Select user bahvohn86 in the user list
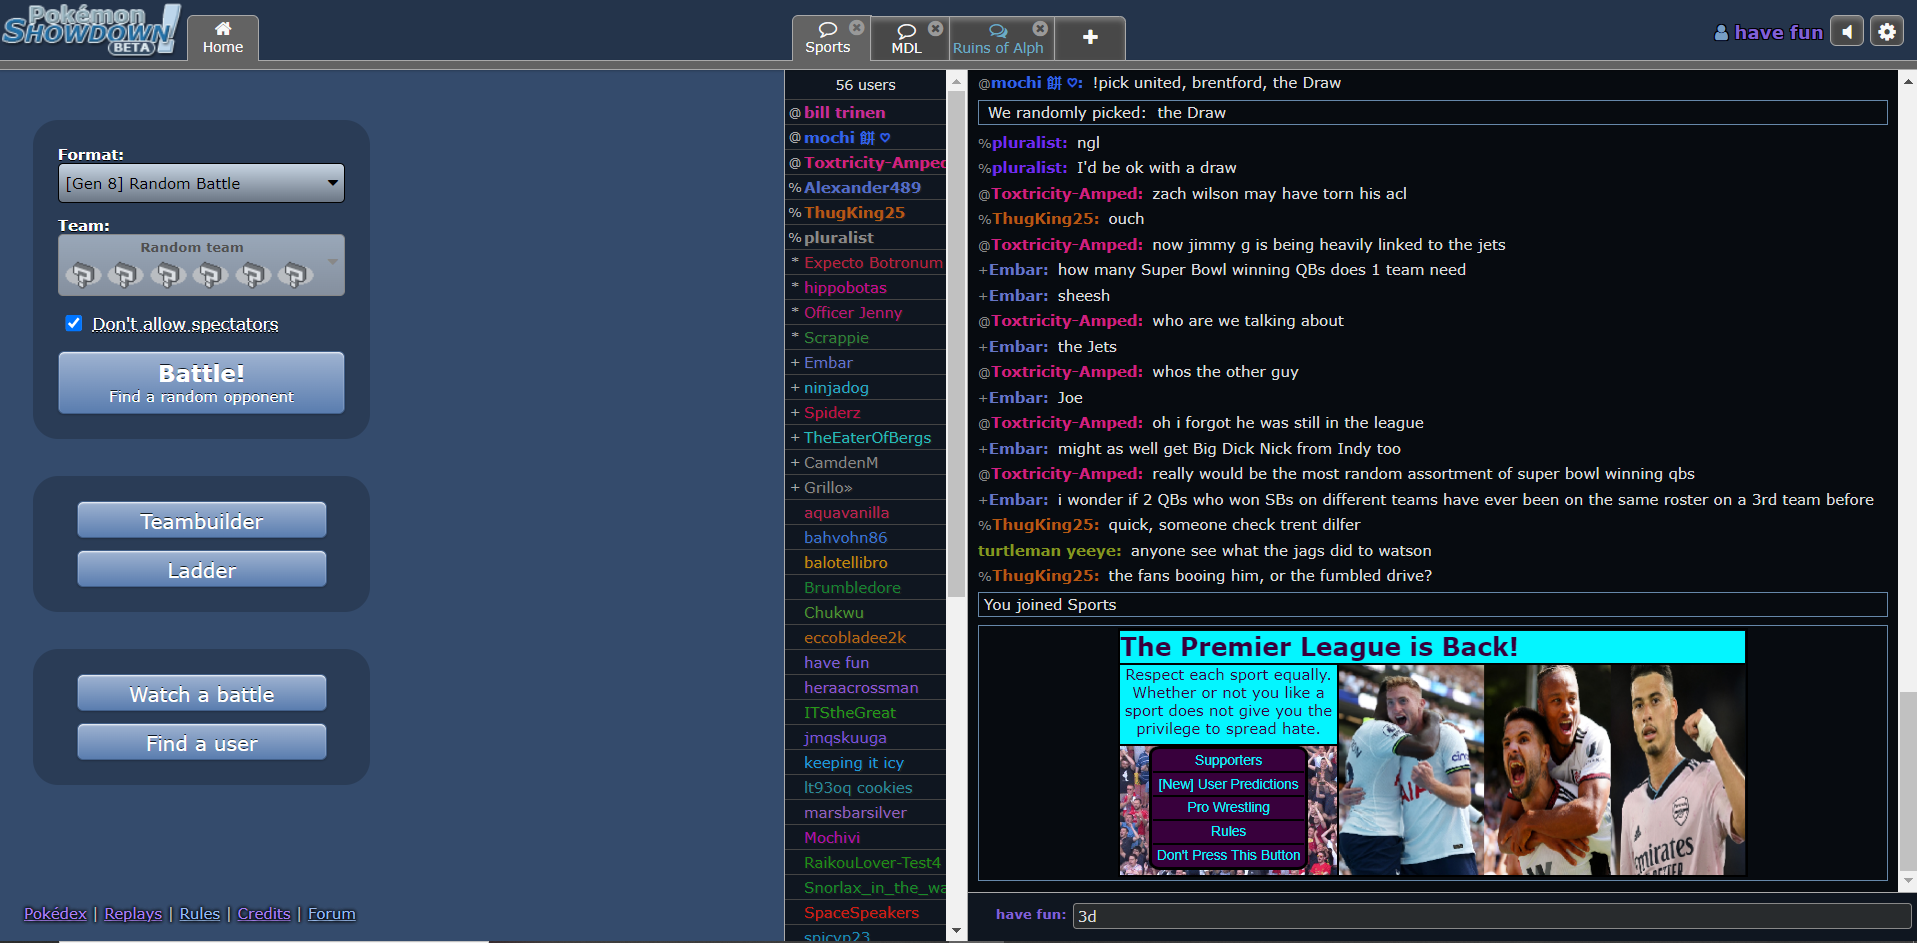The image size is (1917, 943). (866, 537)
